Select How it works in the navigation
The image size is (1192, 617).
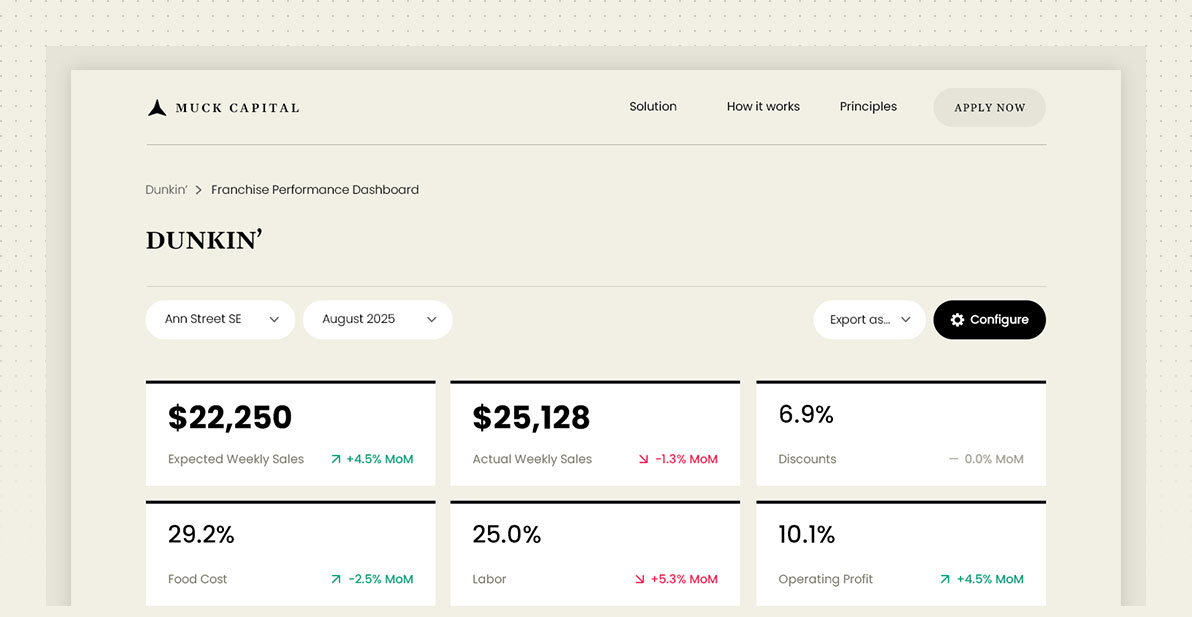(x=763, y=106)
